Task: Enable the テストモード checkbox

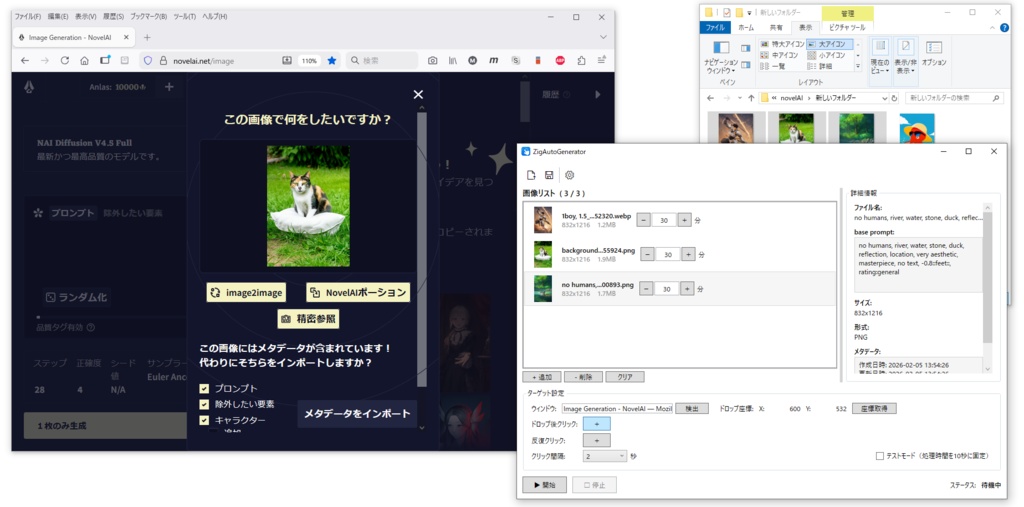Action: coord(880,456)
